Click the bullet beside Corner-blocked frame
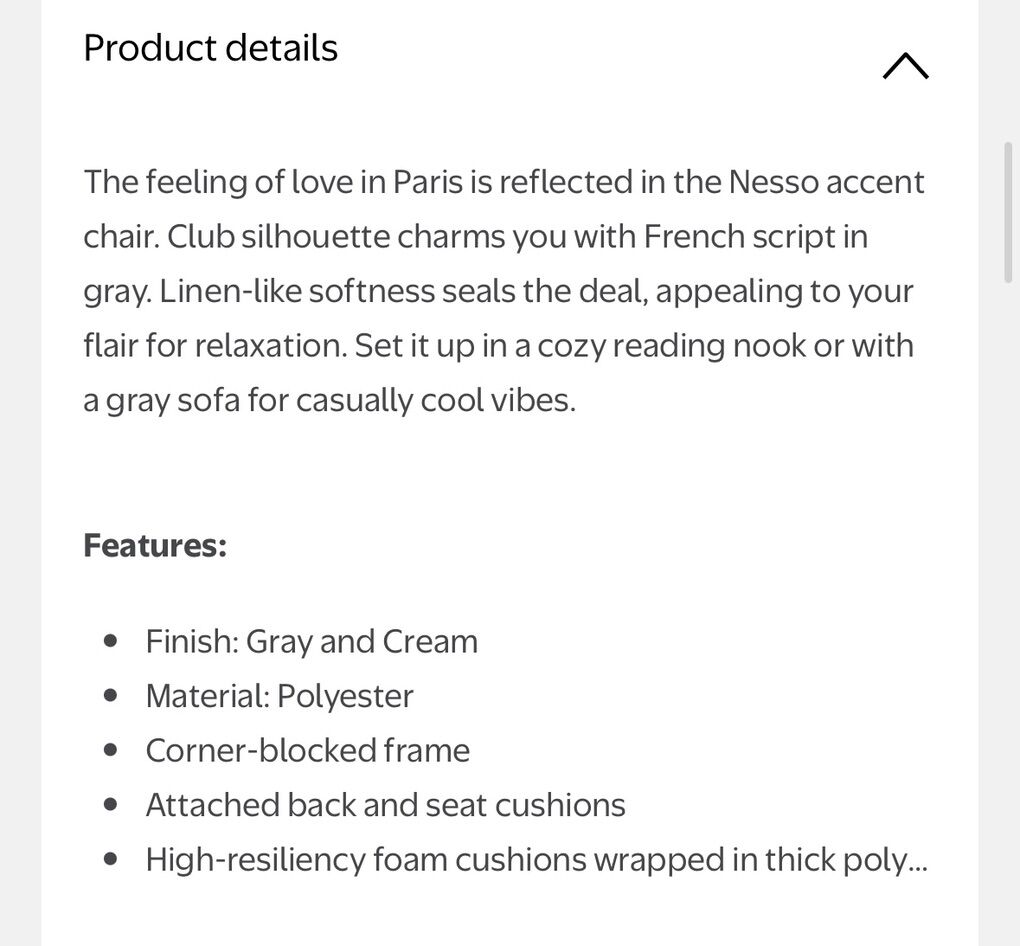Image resolution: width=1020 pixels, height=946 pixels. click(110, 750)
